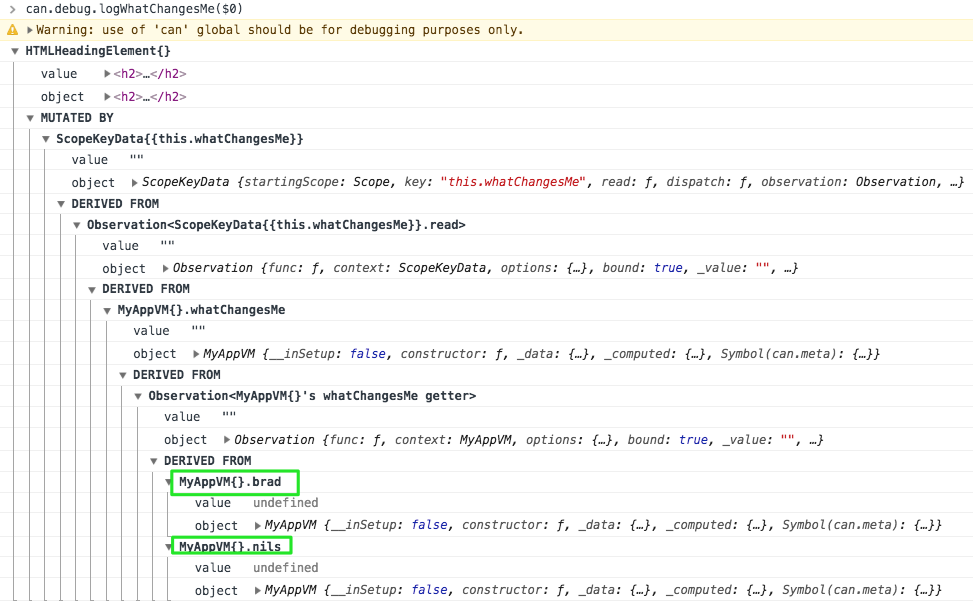Collapse DERIVED FROM directly under ScopeKeyData's object row

click(61, 204)
